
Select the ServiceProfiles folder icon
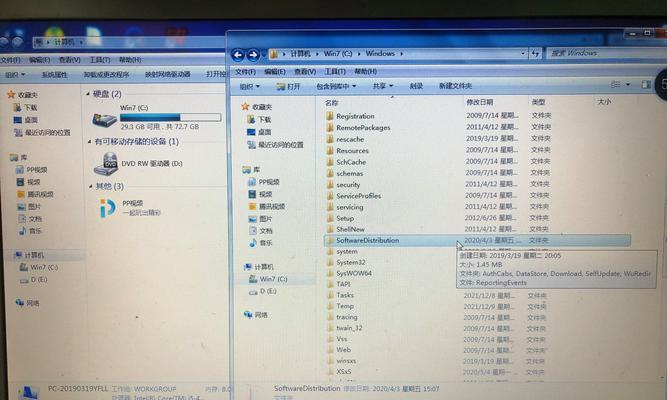[330, 196]
